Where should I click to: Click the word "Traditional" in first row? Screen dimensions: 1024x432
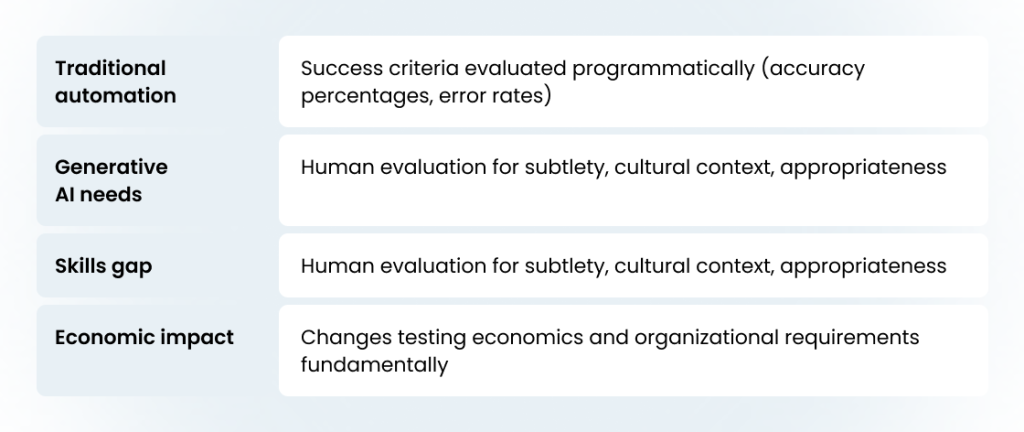110,69
